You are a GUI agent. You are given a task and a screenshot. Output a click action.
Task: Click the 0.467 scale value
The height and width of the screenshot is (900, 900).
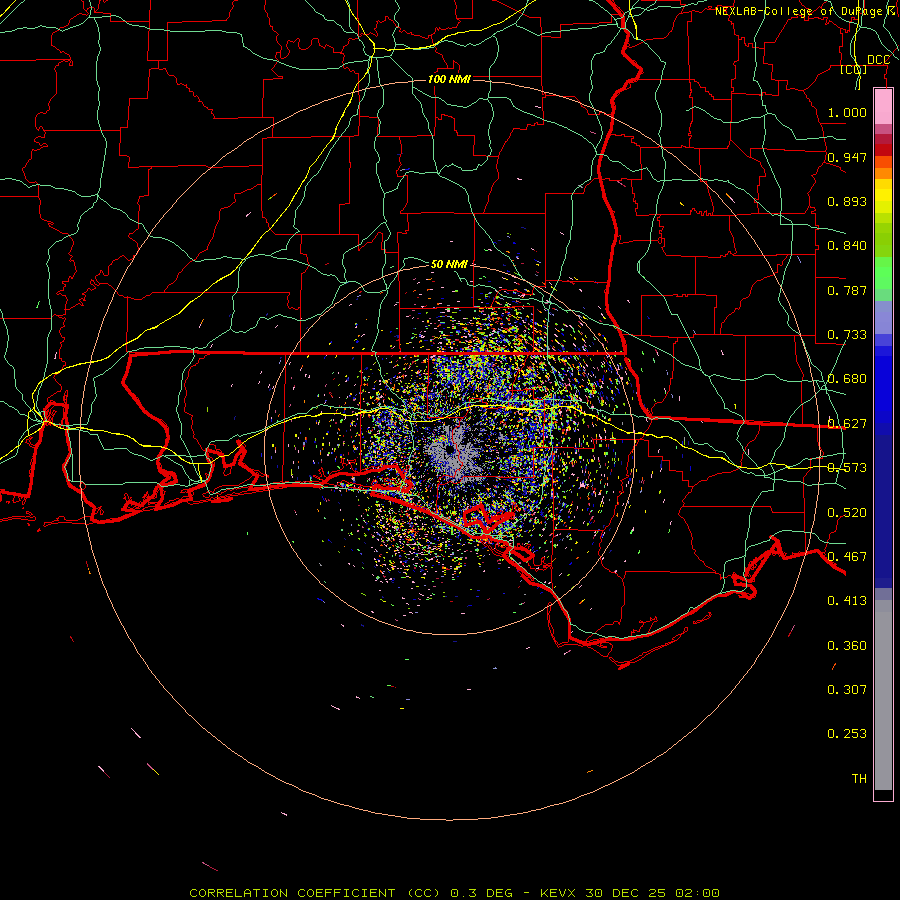pyautogui.click(x=847, y=557)
